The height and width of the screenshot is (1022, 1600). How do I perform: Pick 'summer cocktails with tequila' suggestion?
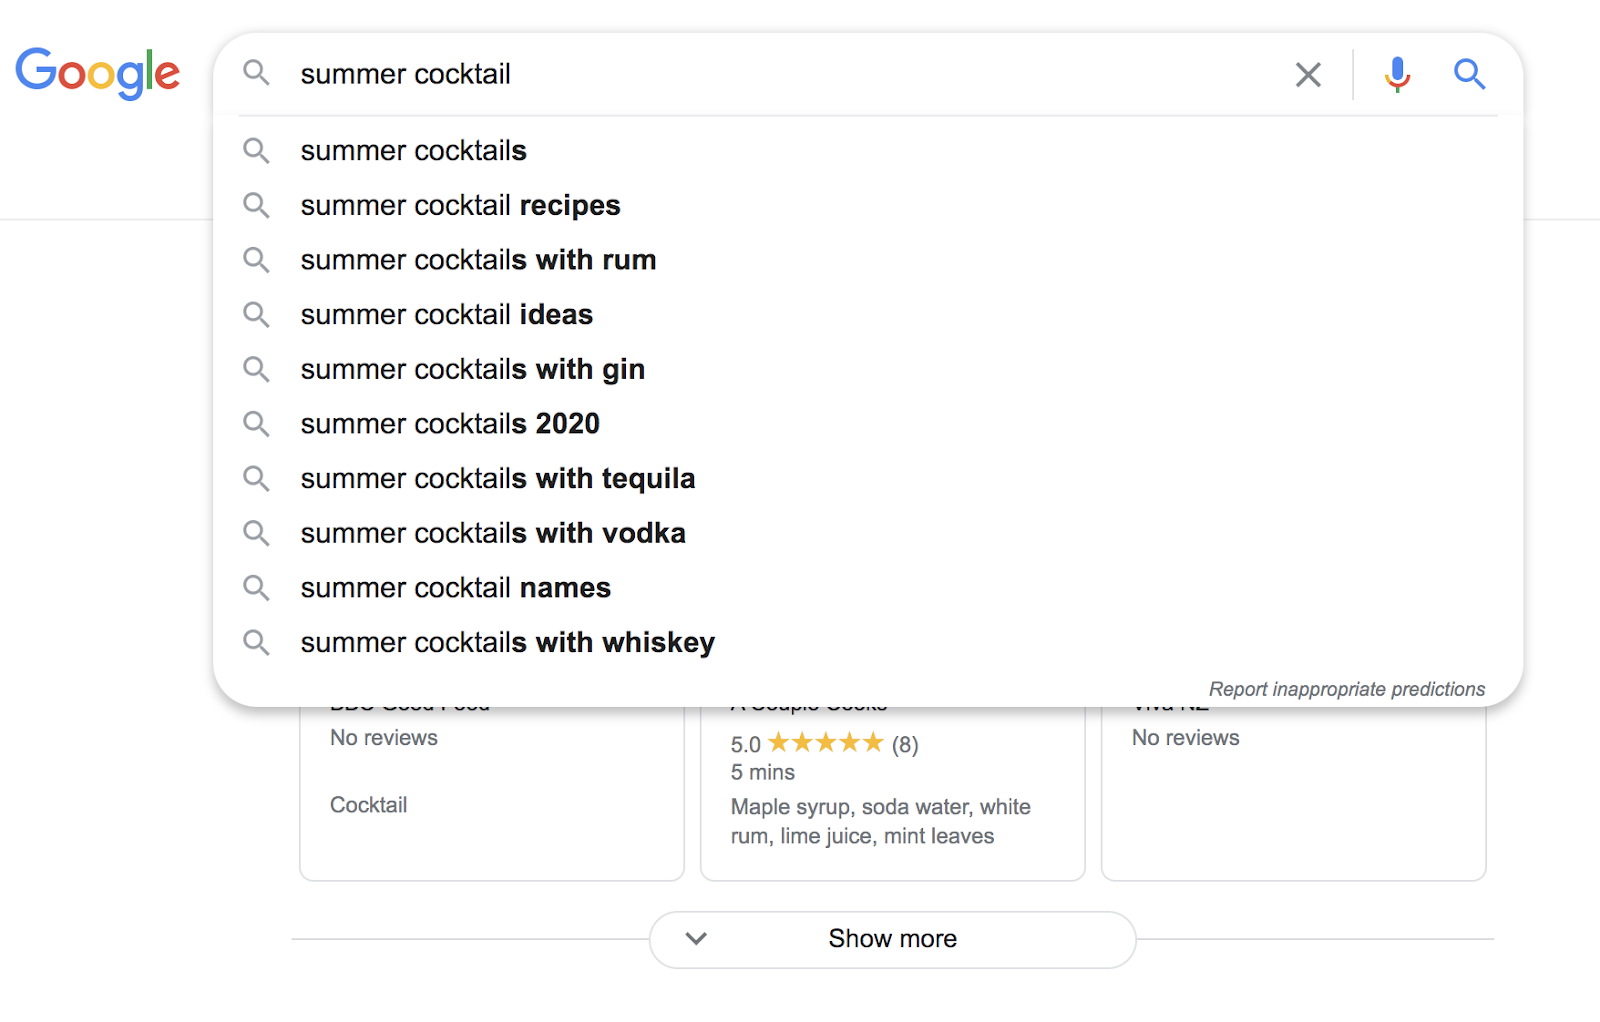click(x=497, y=479)
